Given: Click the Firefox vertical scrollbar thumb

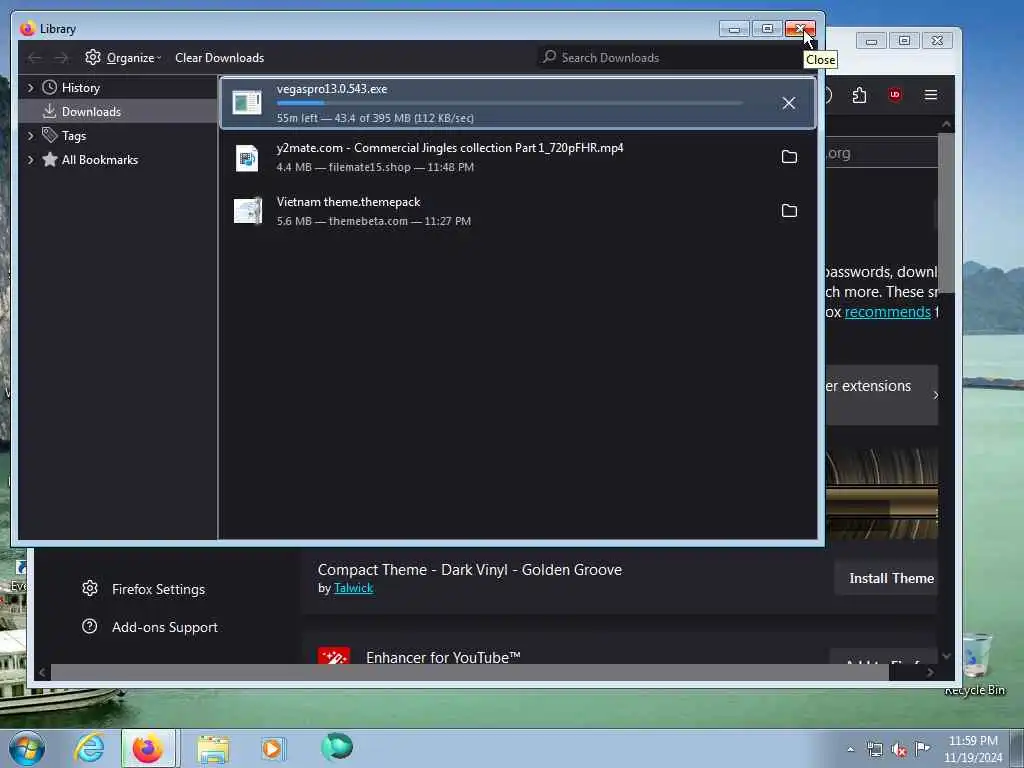Looking at the screenshot, I should [946, 214].
